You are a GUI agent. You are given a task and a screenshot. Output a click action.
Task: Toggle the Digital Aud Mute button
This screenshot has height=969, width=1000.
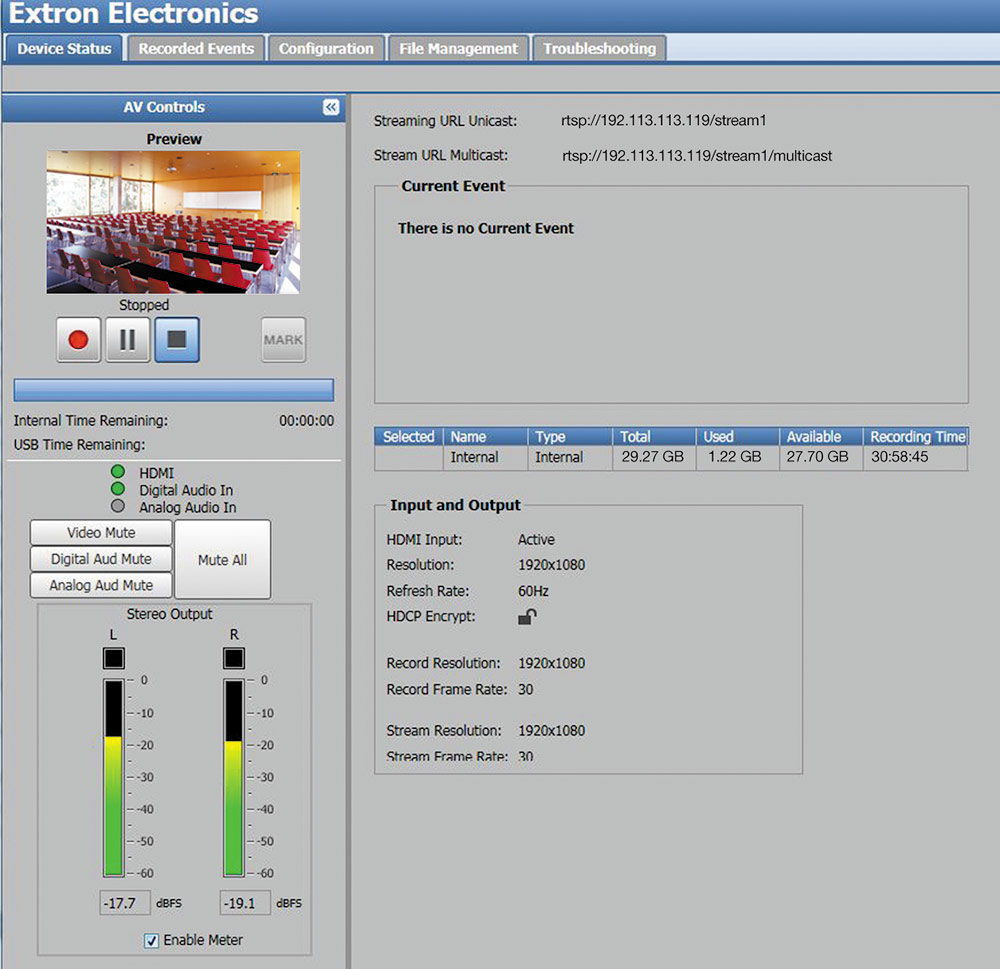pyautogui.click(x=101, y=559)
